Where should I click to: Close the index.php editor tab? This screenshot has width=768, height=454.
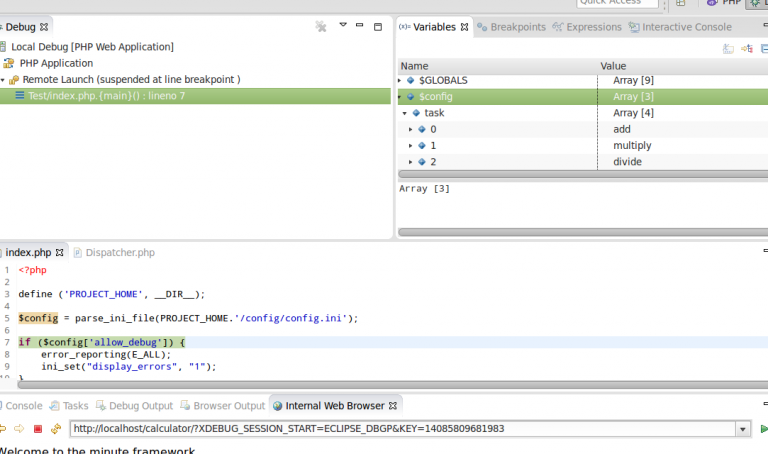(60, 252)
